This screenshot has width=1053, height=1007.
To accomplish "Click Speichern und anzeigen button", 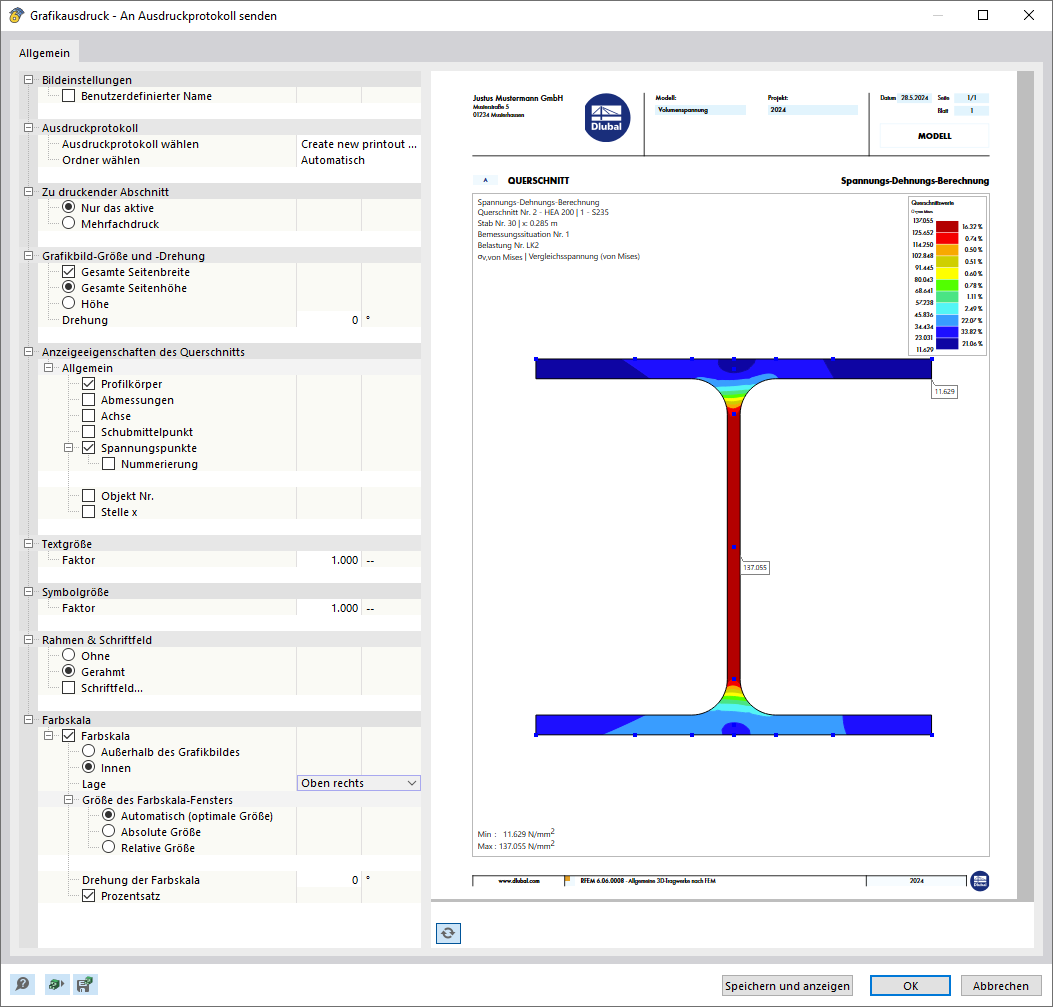I will point(787,986).
